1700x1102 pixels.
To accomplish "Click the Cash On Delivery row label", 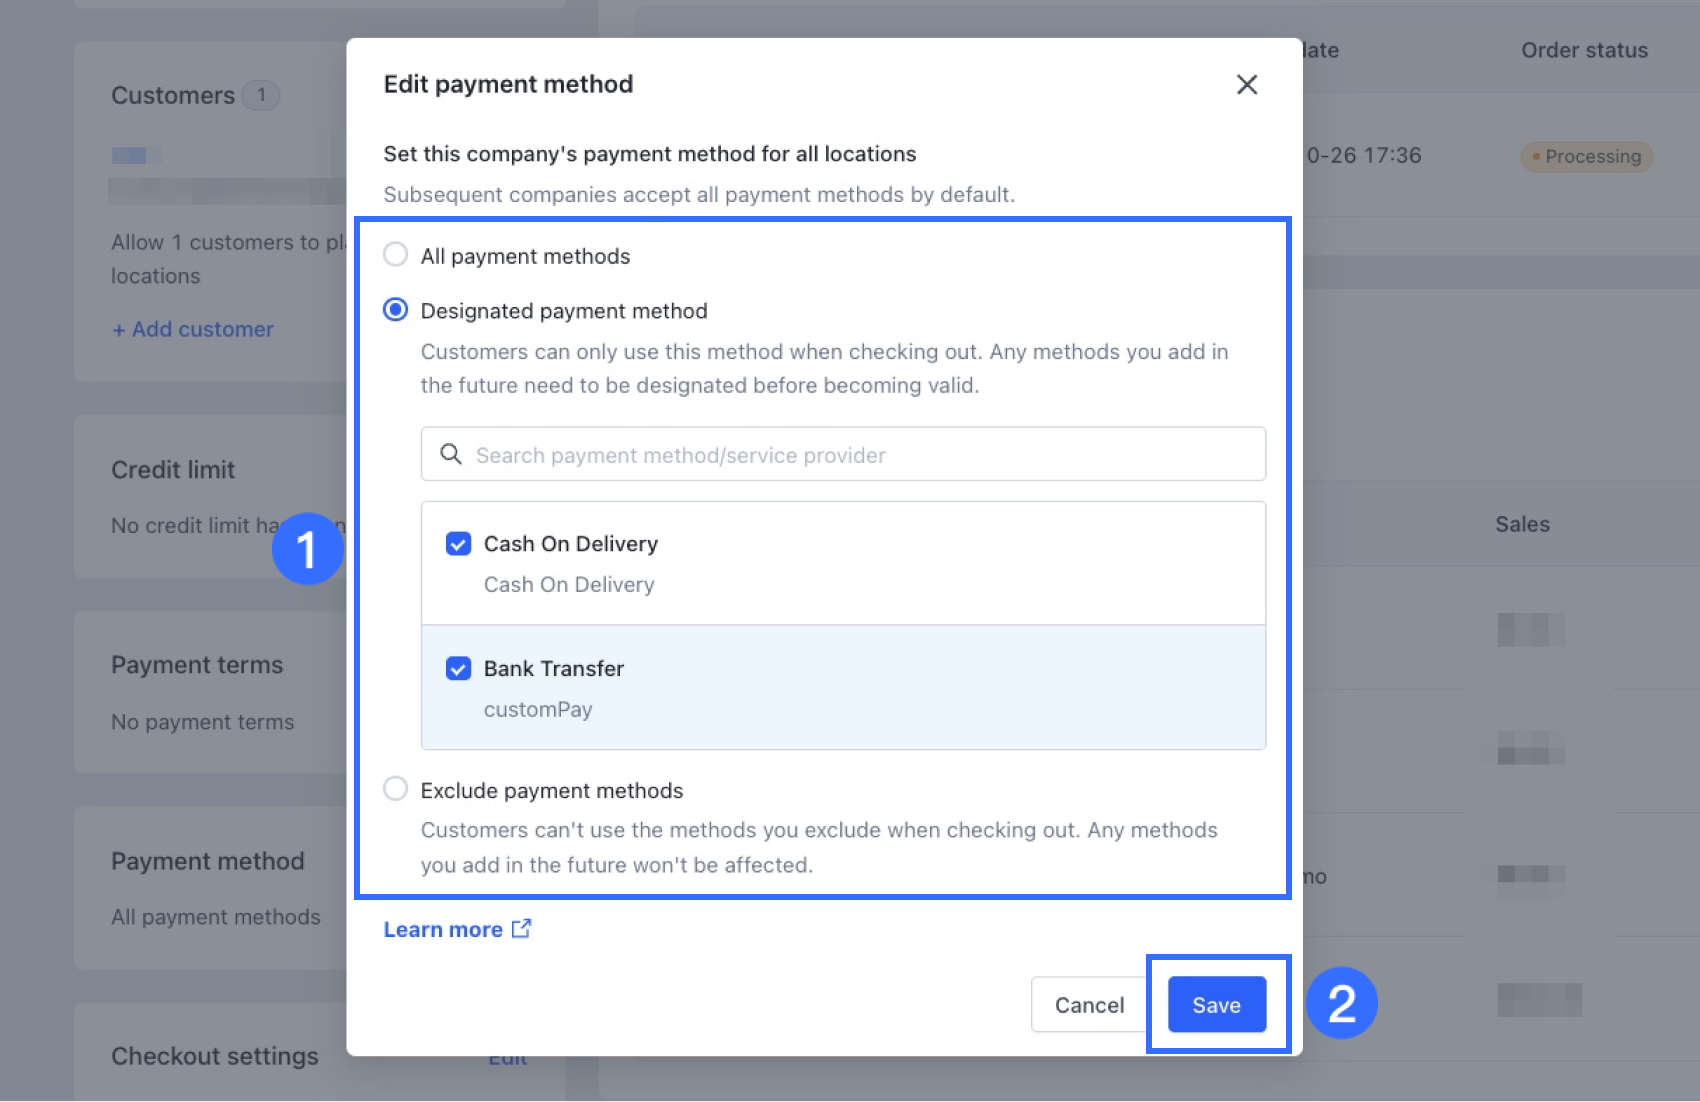I will tap(571, 544).
